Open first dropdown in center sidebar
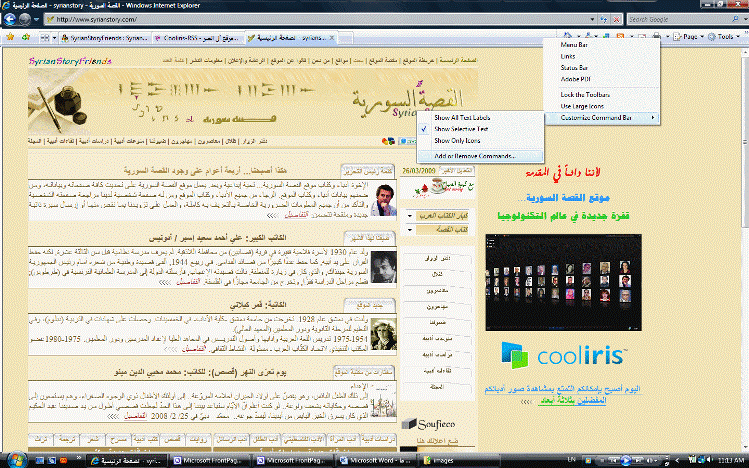The image size is (749, 468). 437,216
